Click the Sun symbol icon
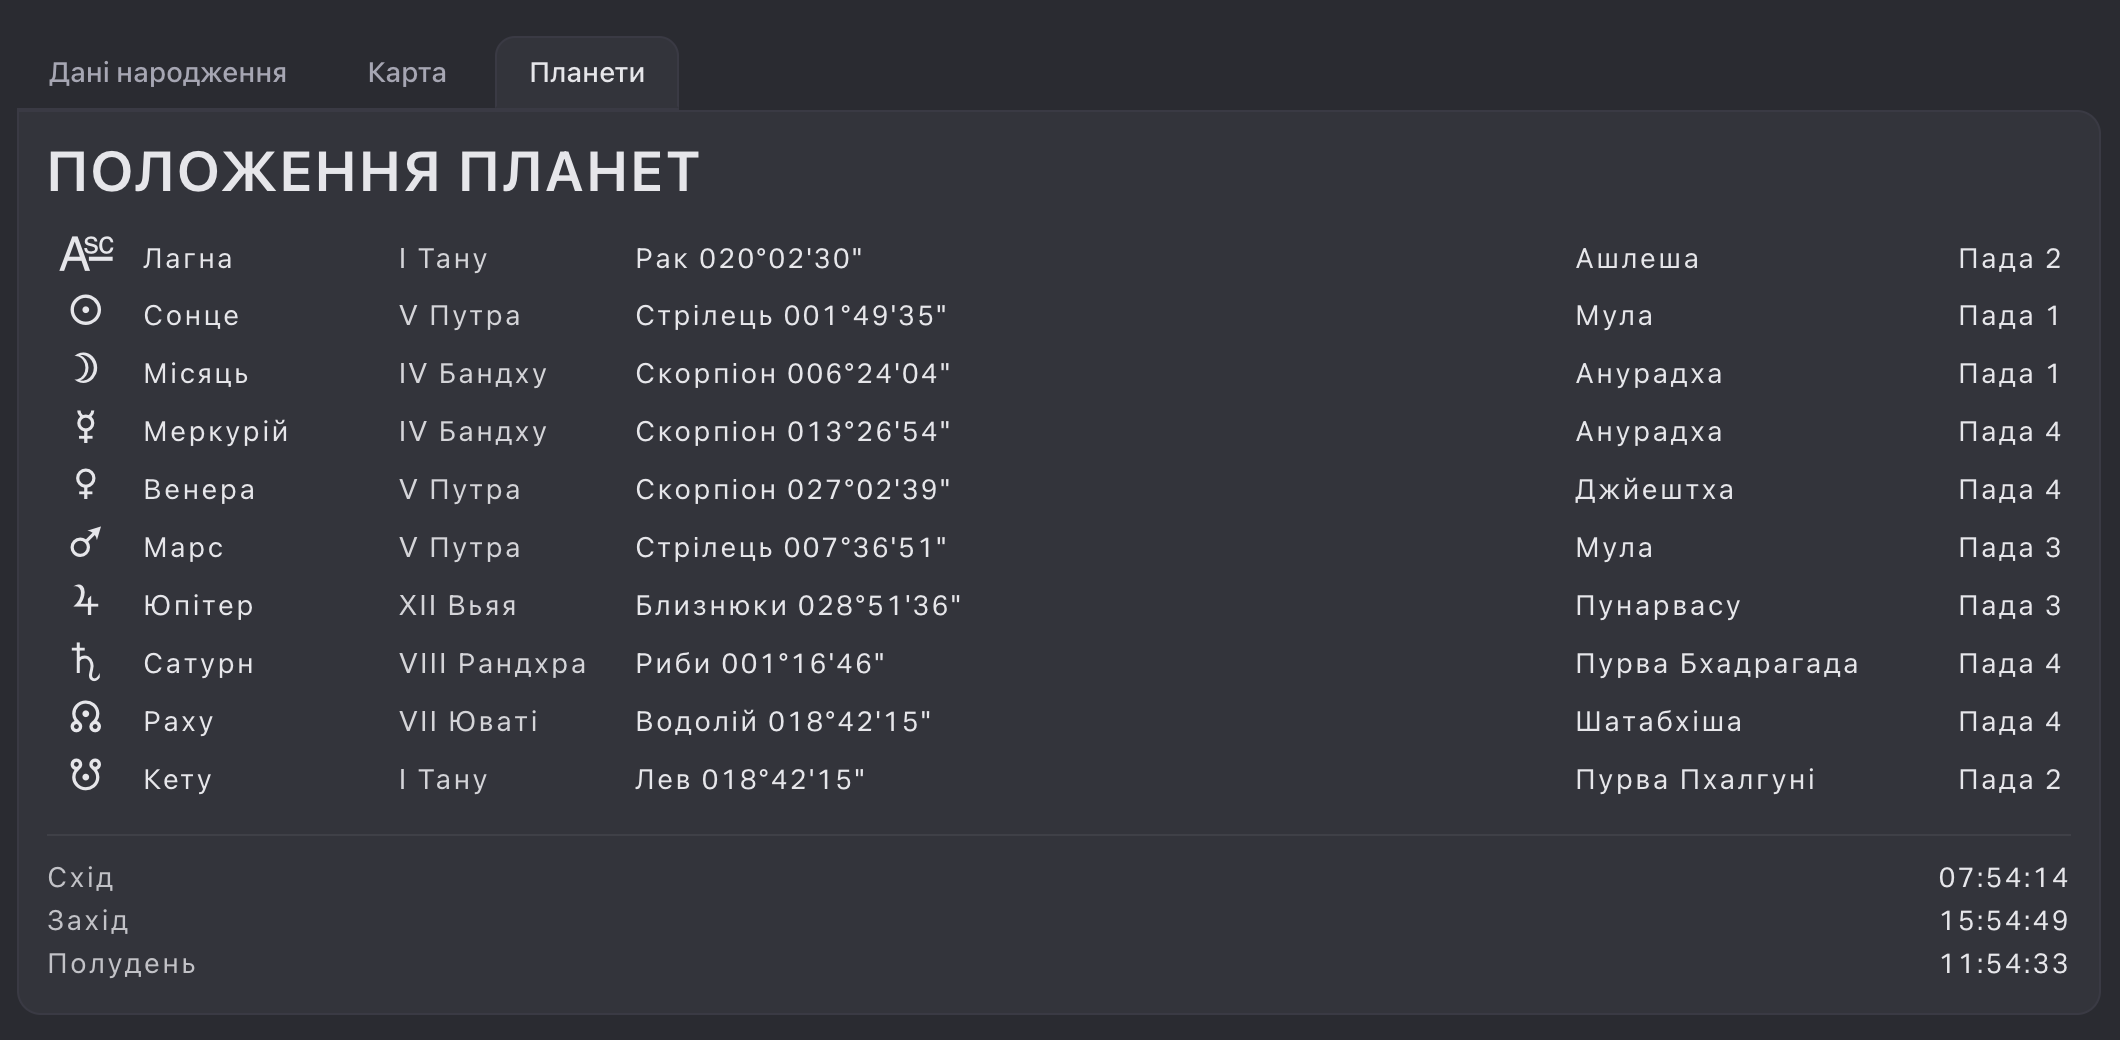Image resolution: width=2120 pixels, height=1040 pixels. tap(86, 311)
